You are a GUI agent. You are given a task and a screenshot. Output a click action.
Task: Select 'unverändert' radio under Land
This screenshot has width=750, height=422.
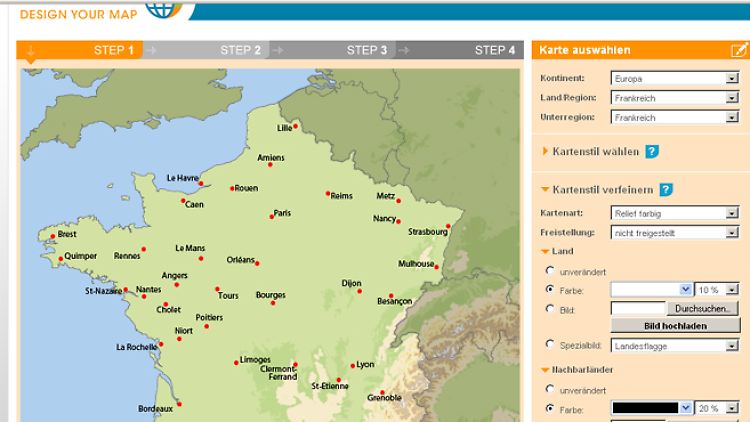[x=551, y=271]
